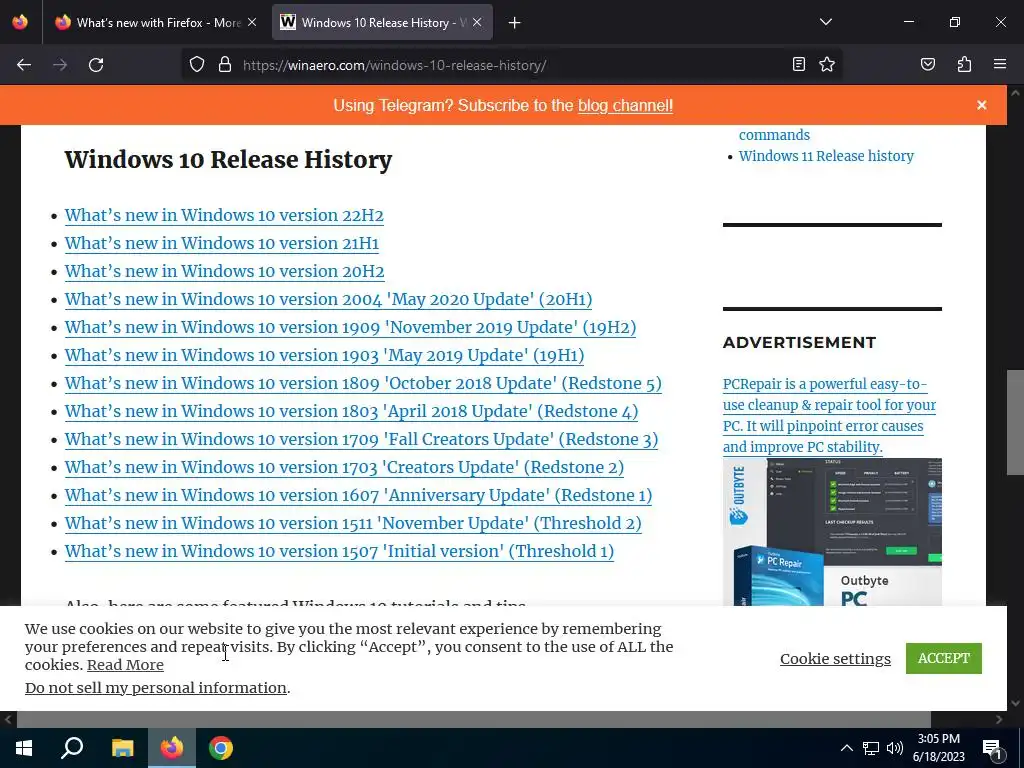This screenshot has height=768, width=1024.
Task: Open the notification center icon
Action: (992, 748)
